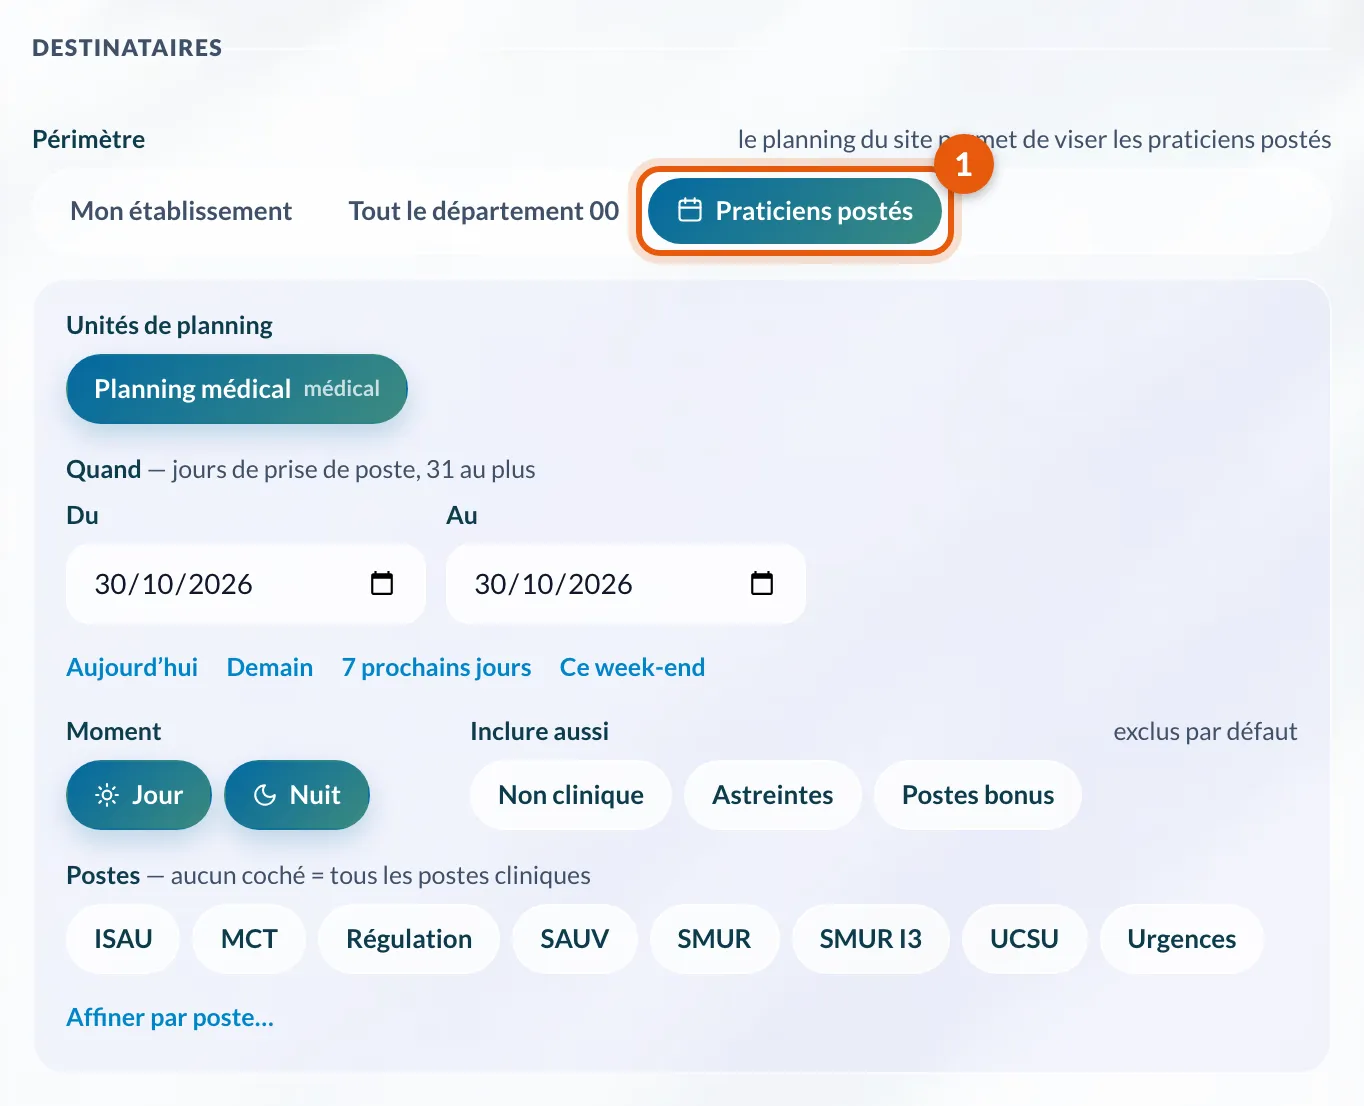
Task: Open the Affiner par poste… link
Action: tap(170, 1017)
